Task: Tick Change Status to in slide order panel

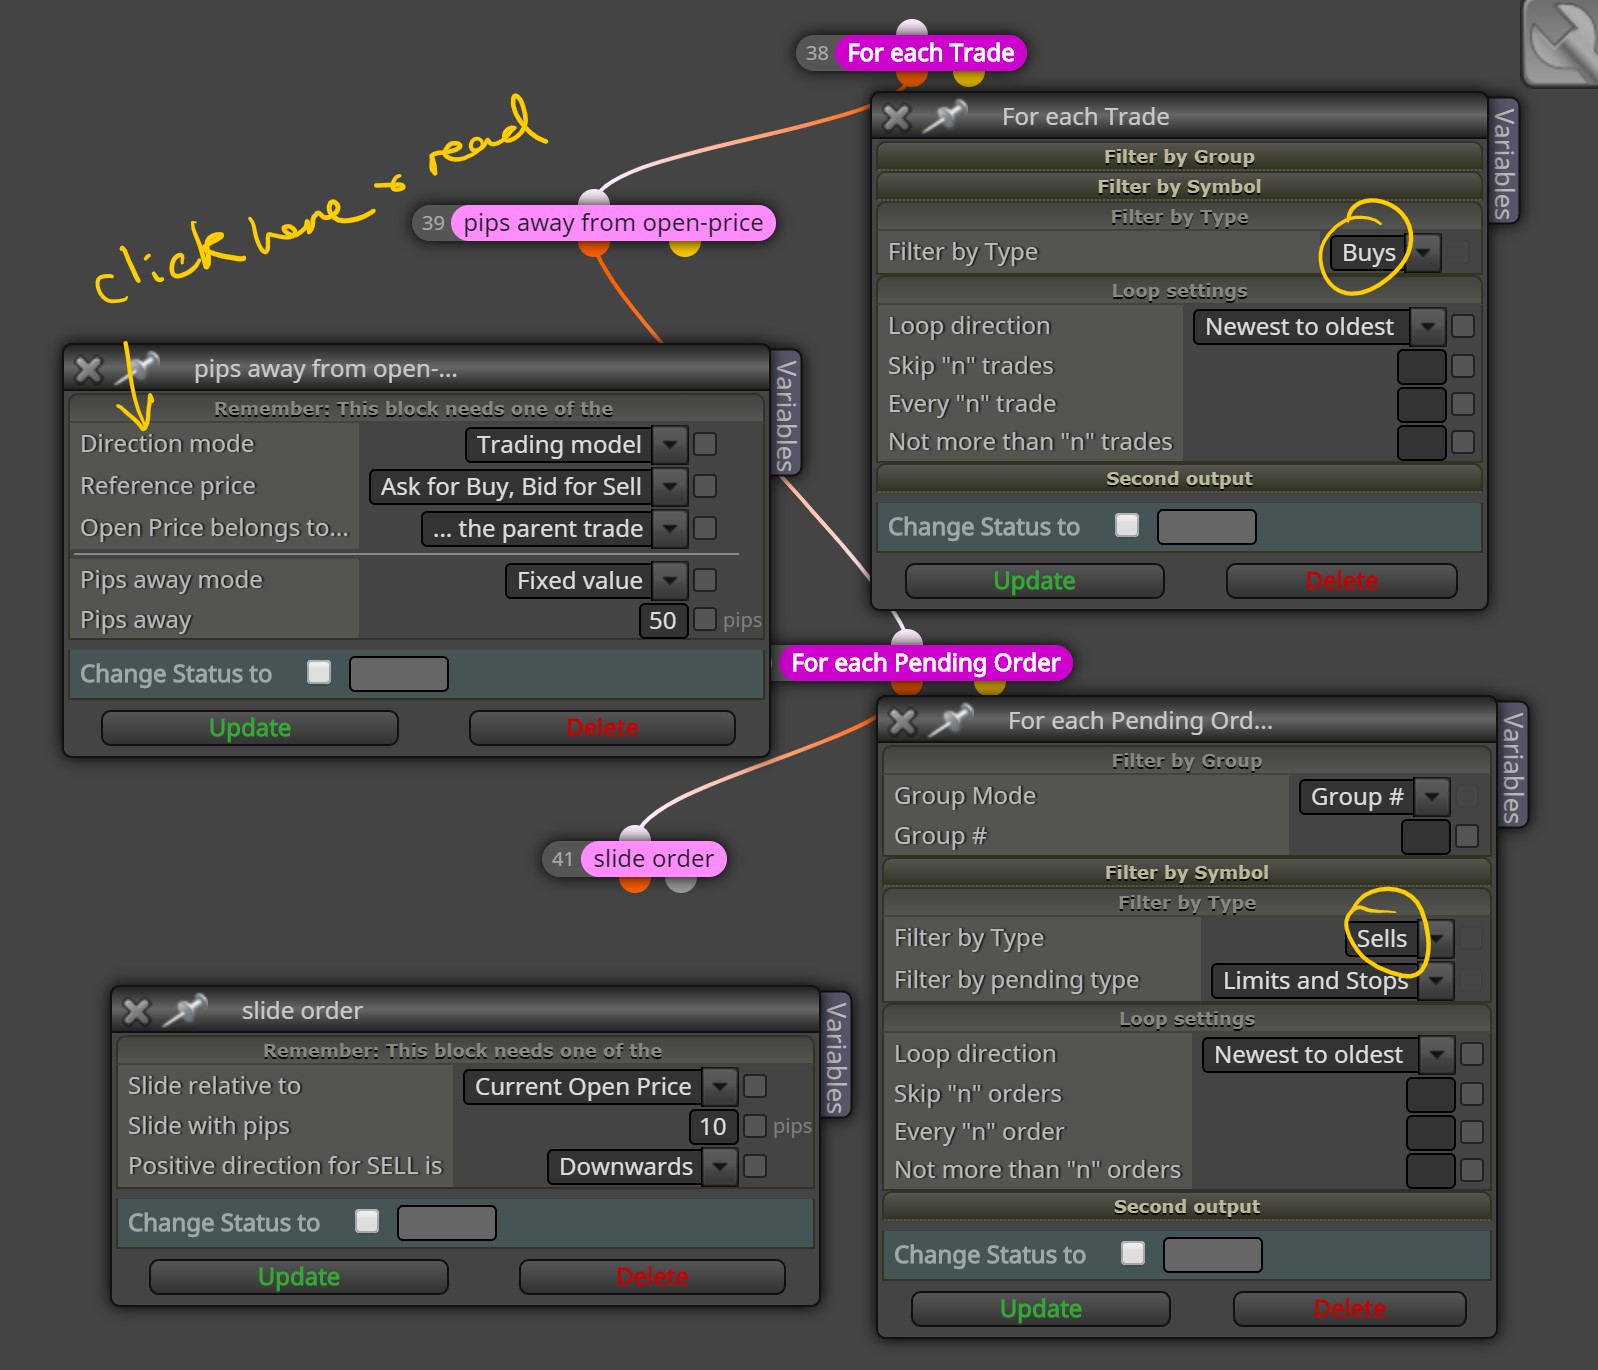Action: coord(367,1221)
